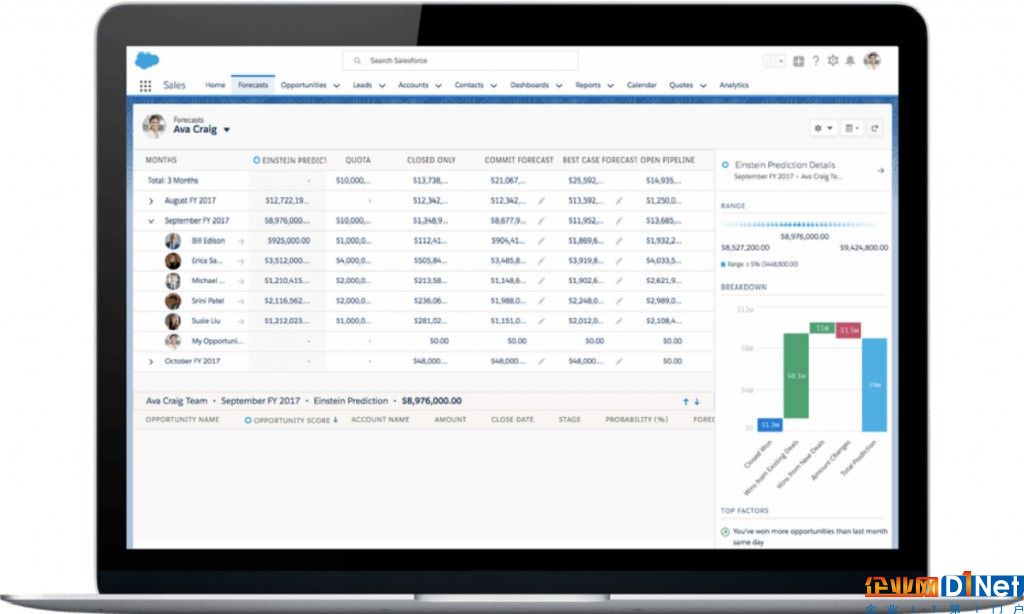
Task: Close Einstein Prediction Details with the arrow
Action: (x=880, y=170)
